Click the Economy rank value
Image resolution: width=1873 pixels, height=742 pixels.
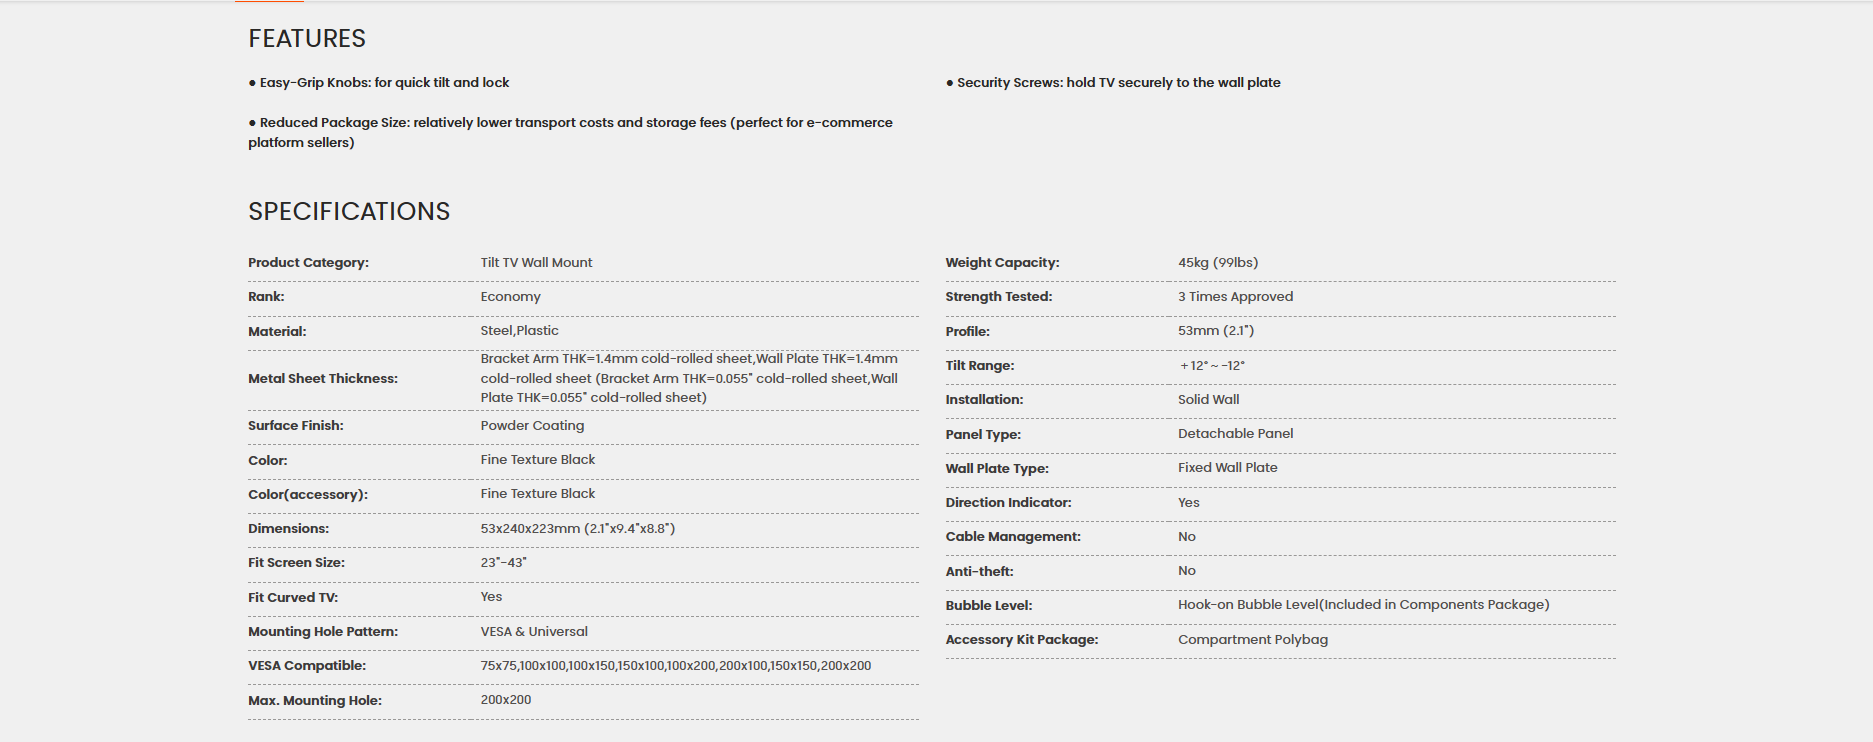tap(510, 297)
